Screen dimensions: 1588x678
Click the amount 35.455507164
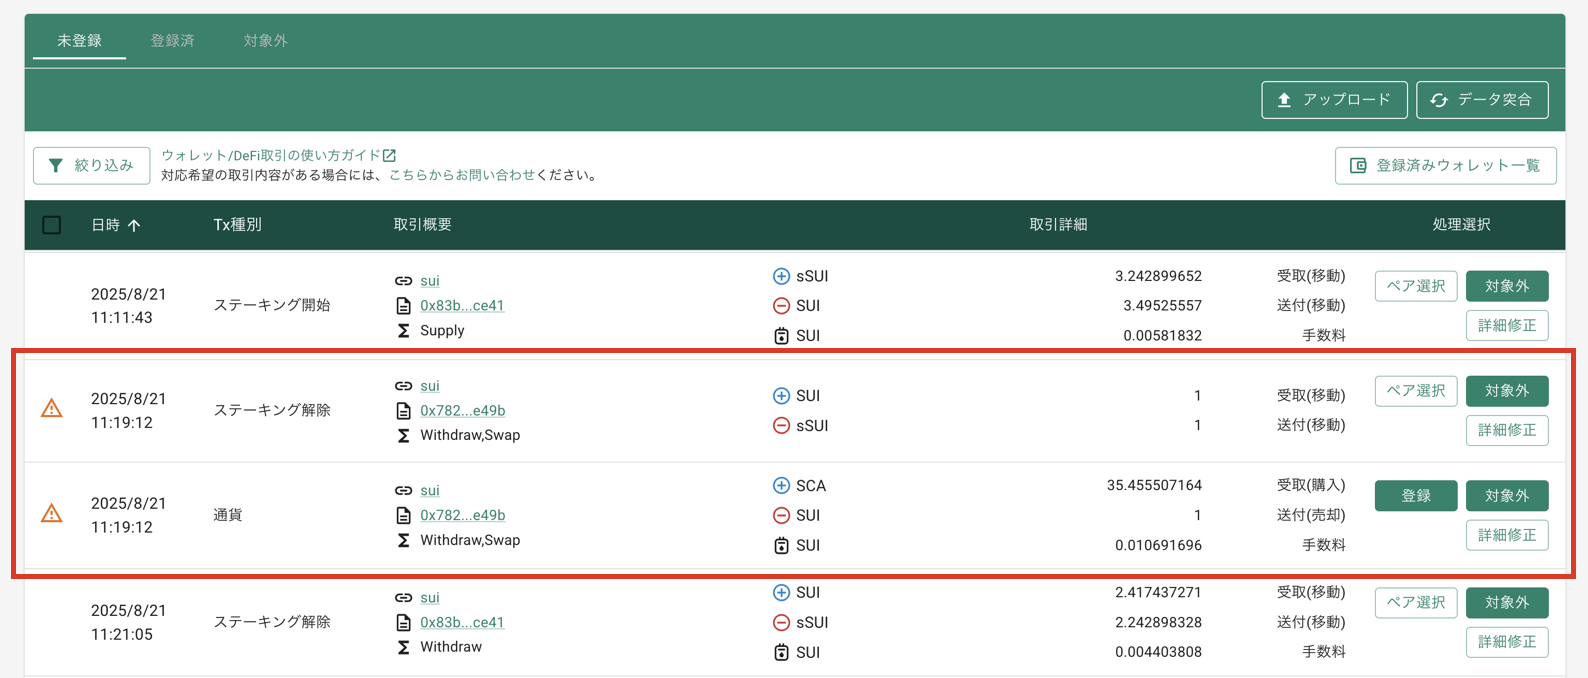(1154, 486)
